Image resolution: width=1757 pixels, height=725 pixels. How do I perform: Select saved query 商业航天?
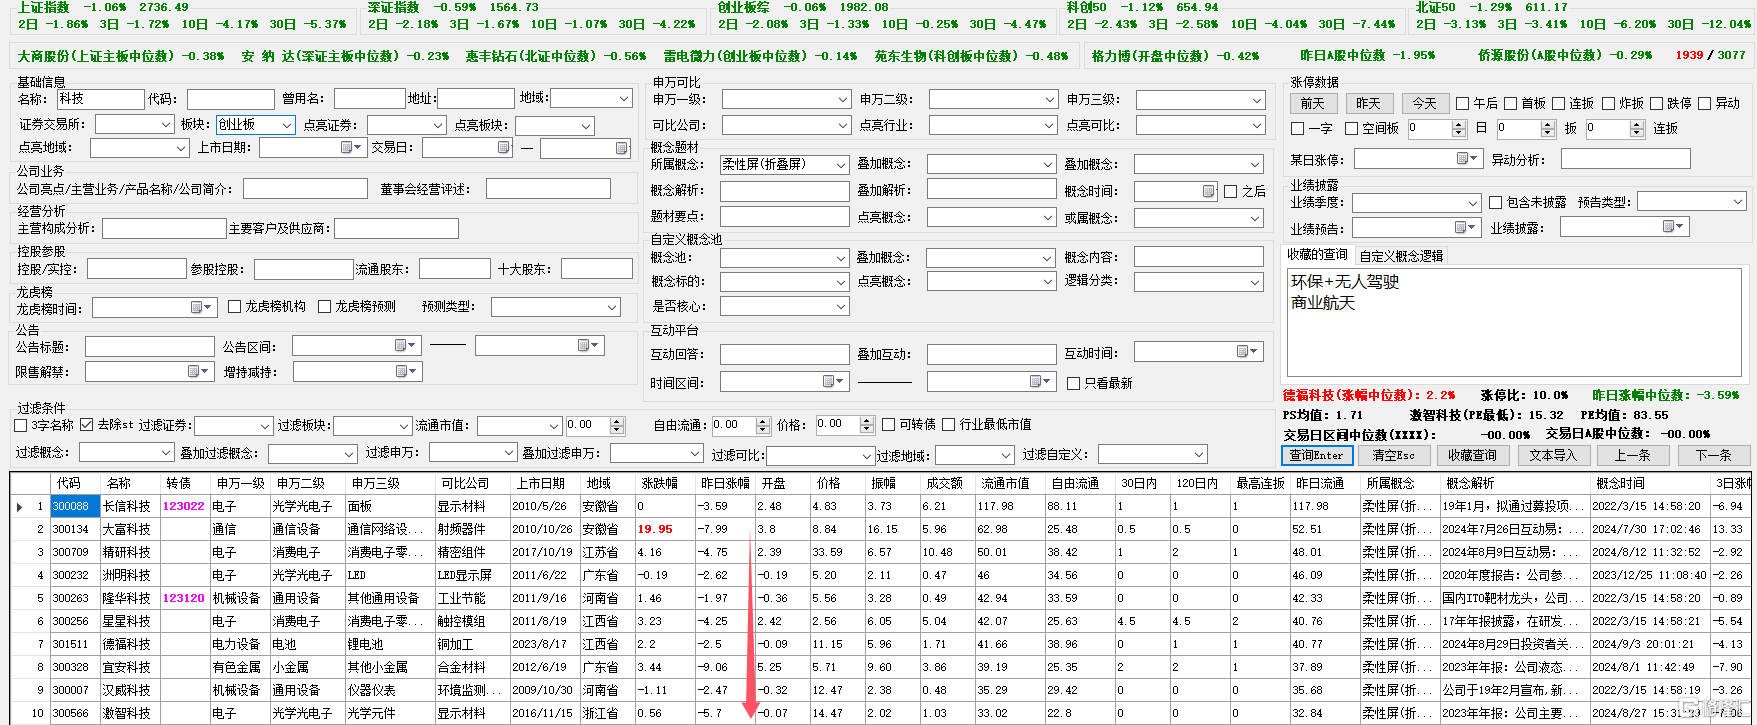1323,303
